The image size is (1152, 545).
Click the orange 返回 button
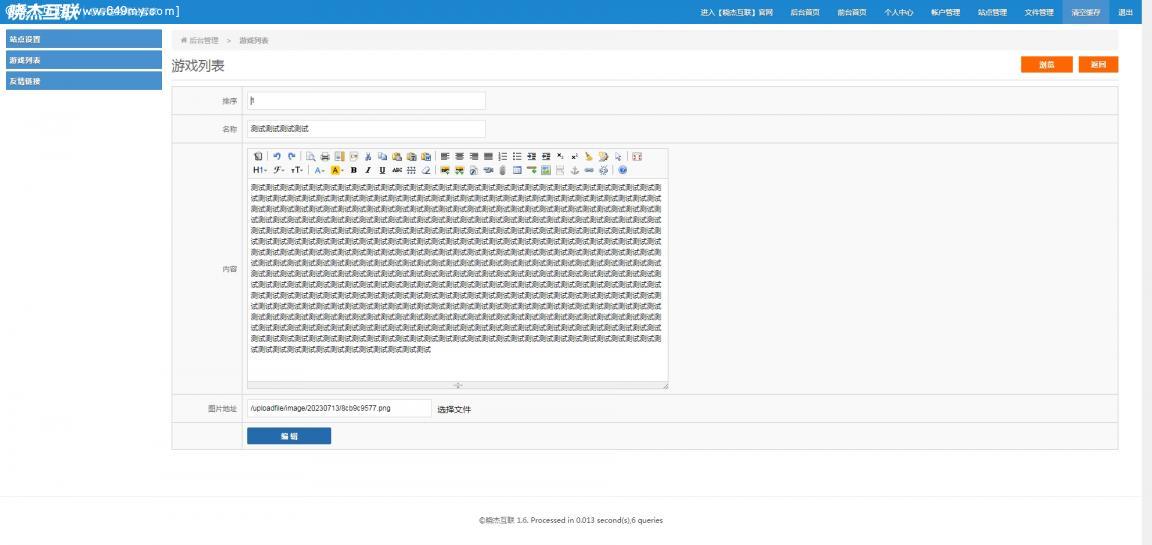[x=1098, y=65]
